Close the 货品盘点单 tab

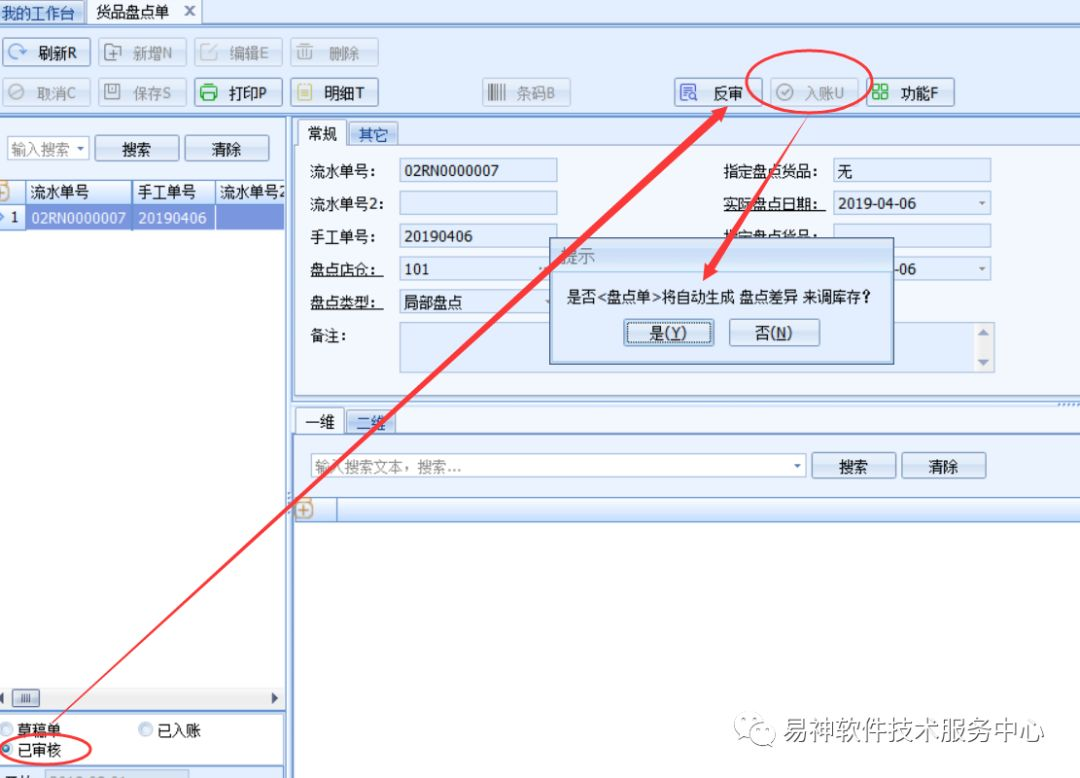coord(190,11)
